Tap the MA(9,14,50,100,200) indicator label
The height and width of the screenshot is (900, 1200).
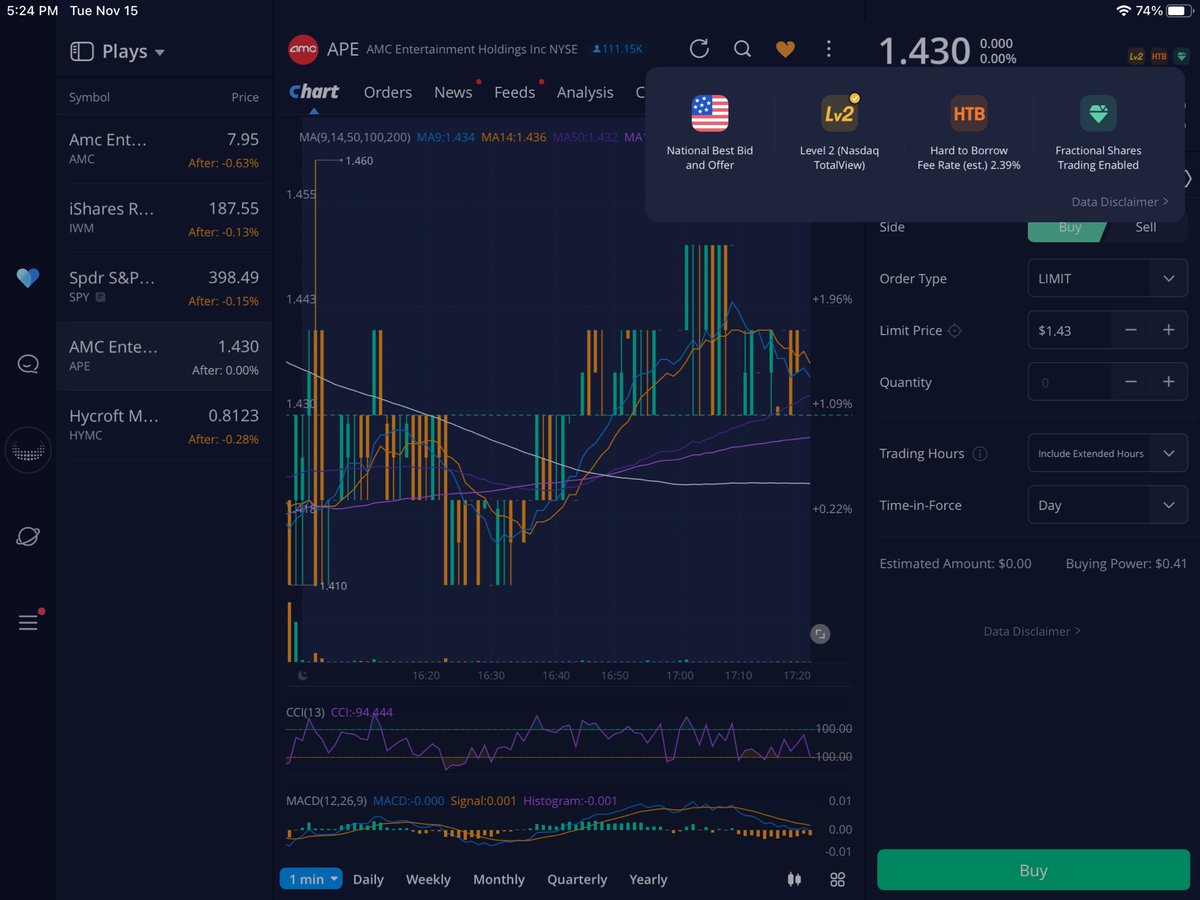(x=354, y=137)
